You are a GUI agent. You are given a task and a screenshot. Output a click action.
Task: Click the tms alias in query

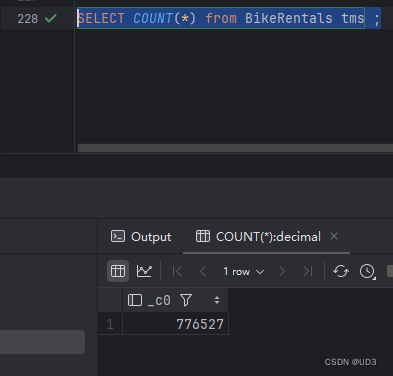tap(353, 18)
